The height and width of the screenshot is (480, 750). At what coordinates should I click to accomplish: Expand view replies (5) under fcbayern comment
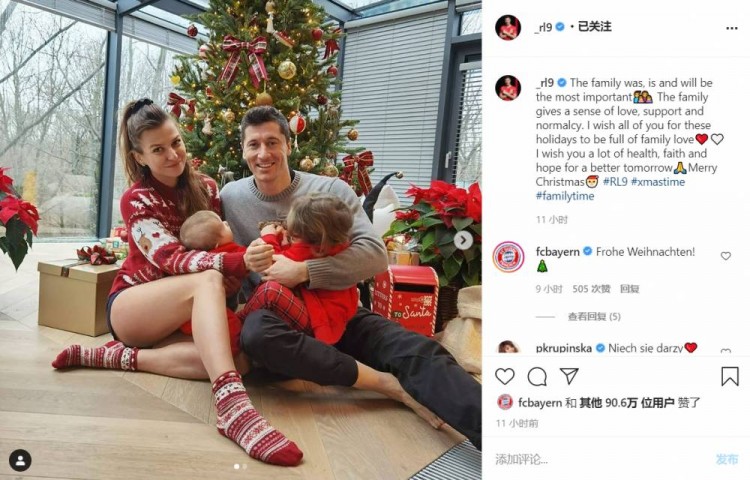(594, 316)
